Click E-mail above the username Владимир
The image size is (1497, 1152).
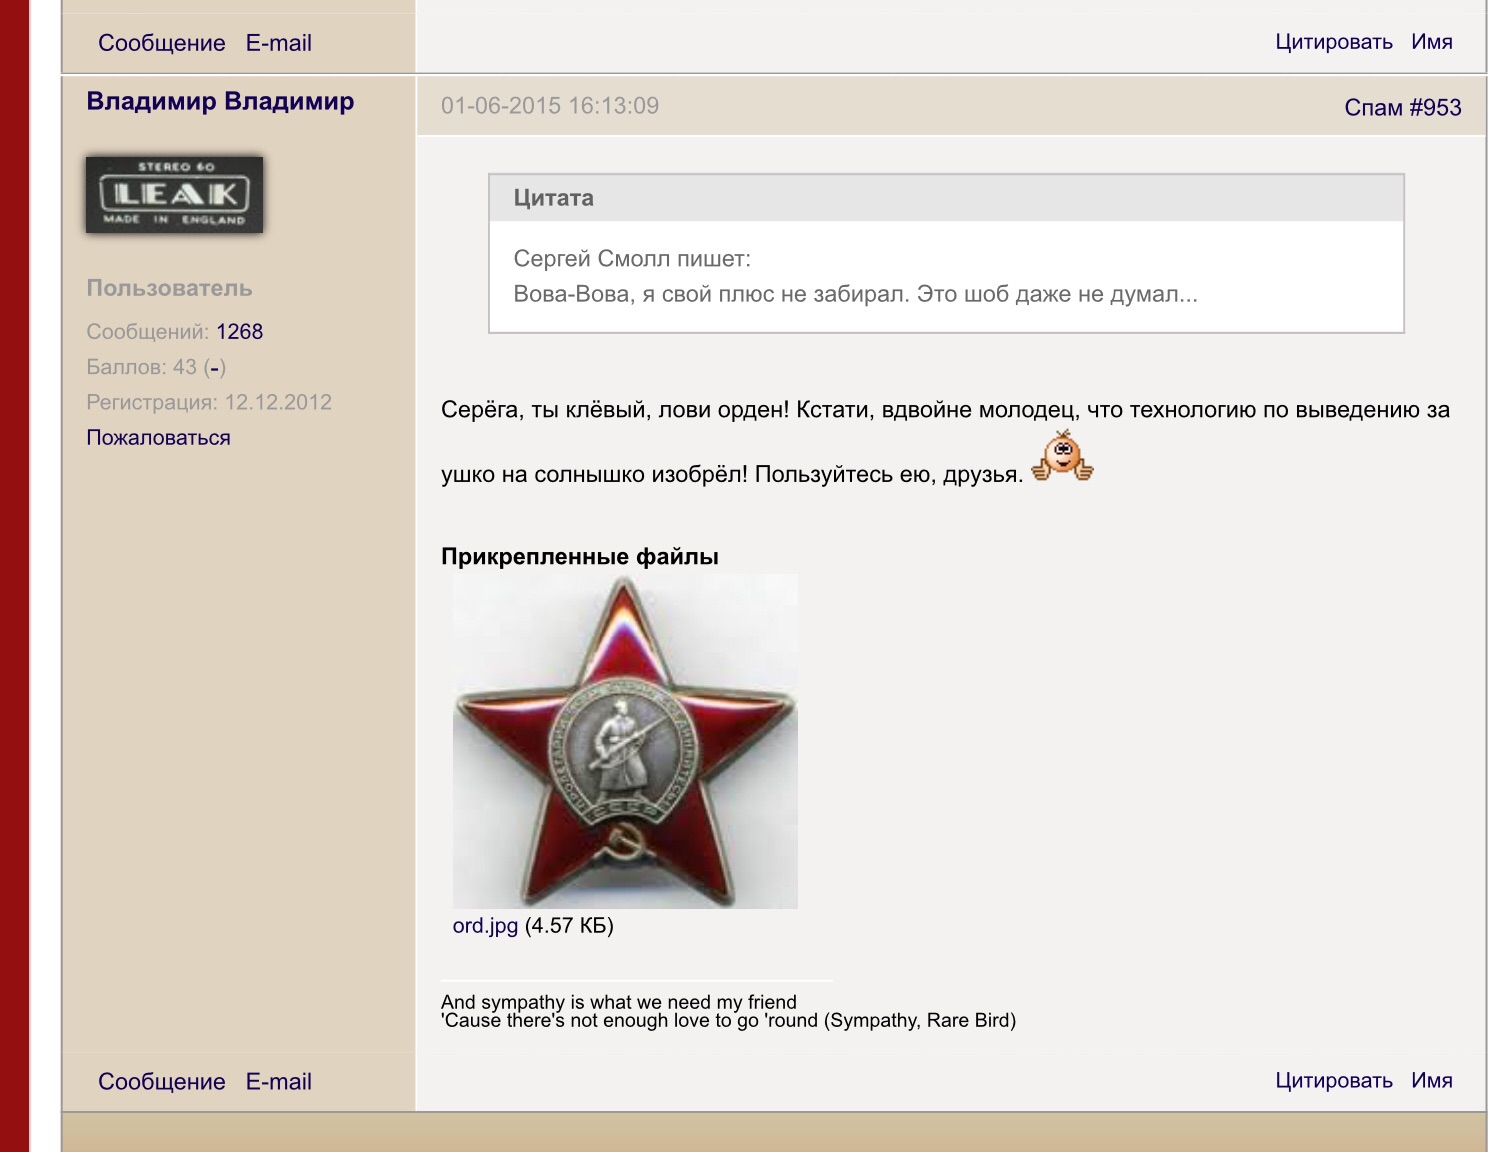tap(278, 43)
